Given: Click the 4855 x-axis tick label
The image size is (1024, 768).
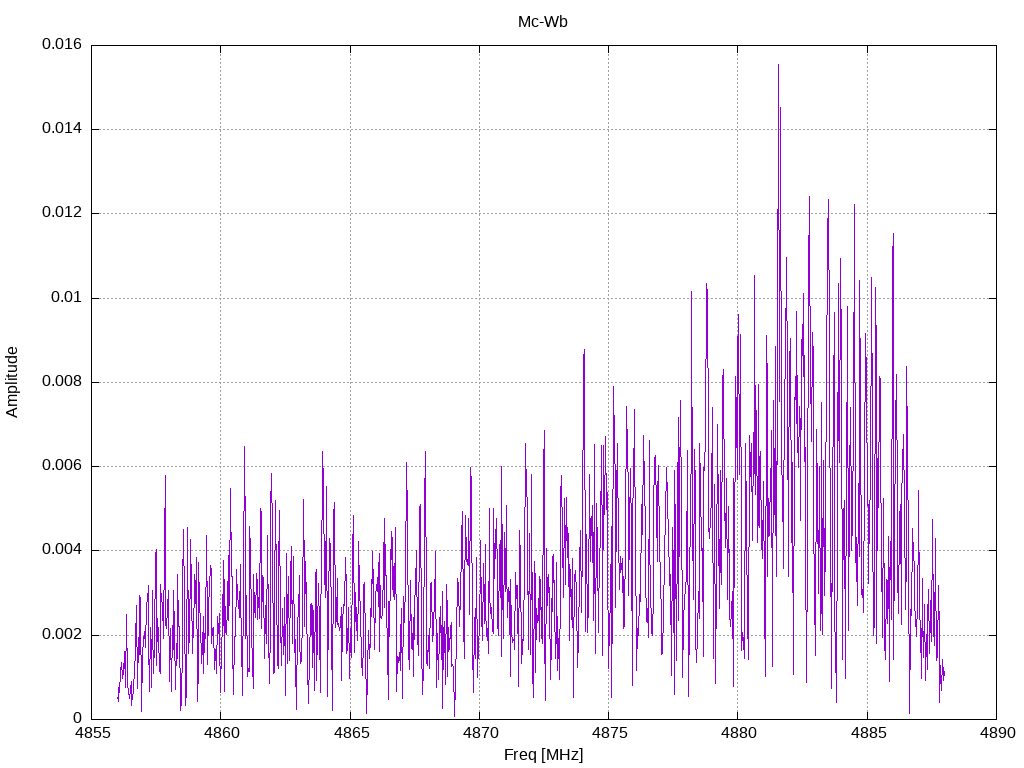Looking at the screenshot, I should (x=91, y=733).
